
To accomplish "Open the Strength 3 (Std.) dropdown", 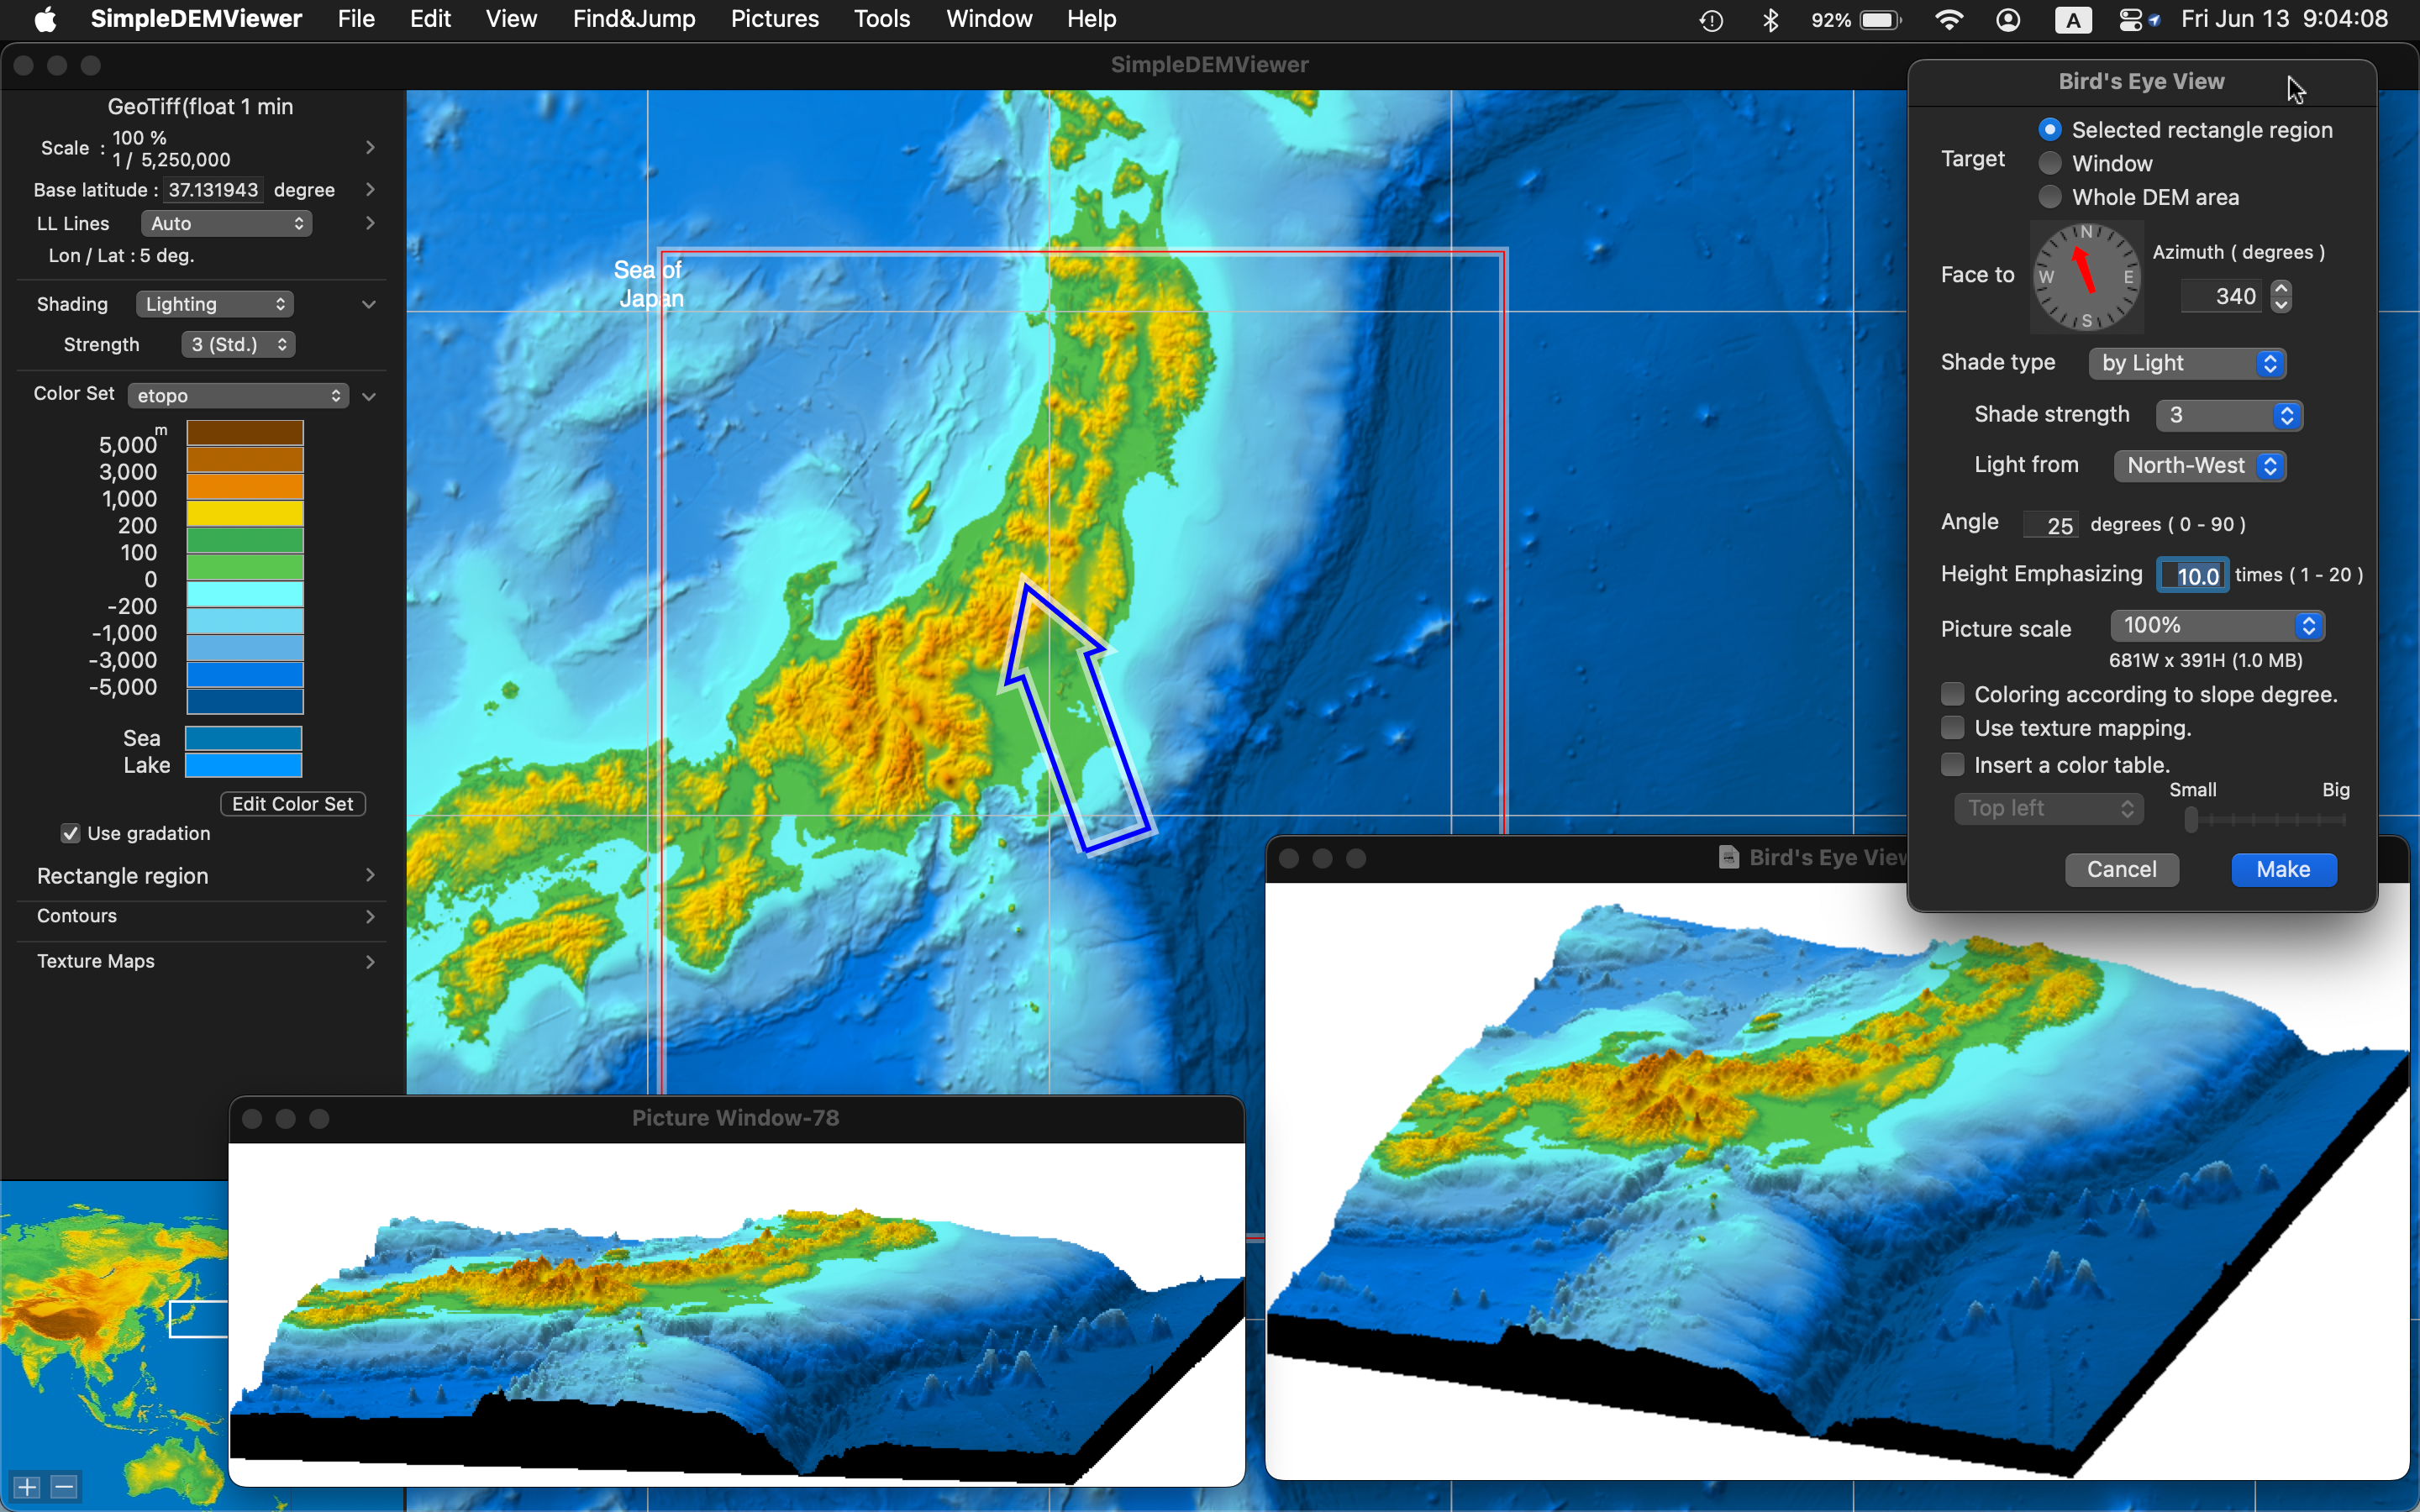I will click(238, 344).
